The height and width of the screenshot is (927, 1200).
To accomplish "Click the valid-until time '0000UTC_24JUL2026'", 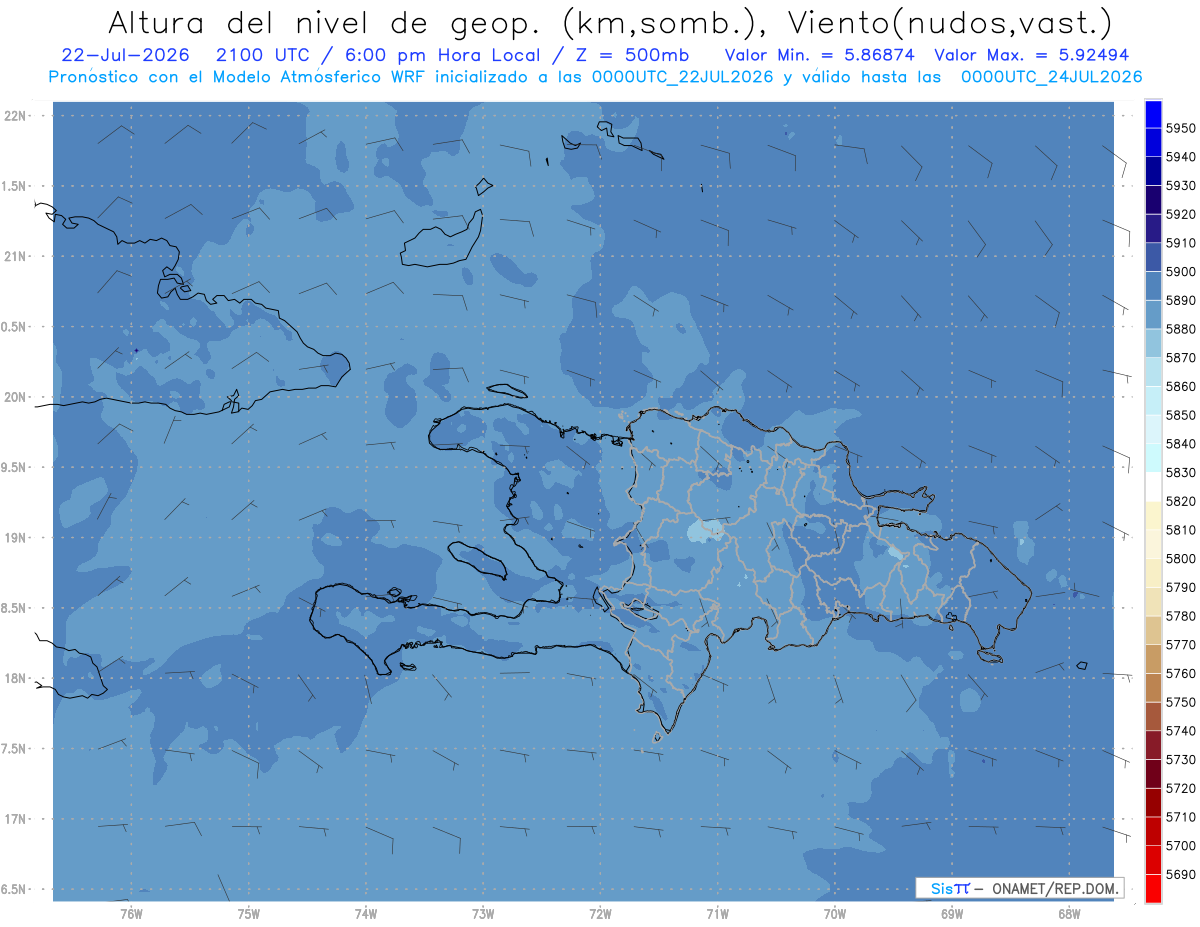I will (x=1051, y=77).
